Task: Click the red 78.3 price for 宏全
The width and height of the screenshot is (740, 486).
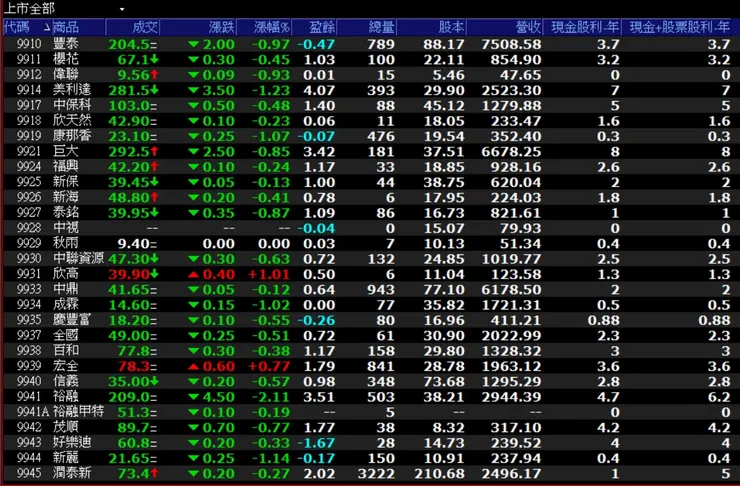Action: pyautogui.click(x=134, y=366)
